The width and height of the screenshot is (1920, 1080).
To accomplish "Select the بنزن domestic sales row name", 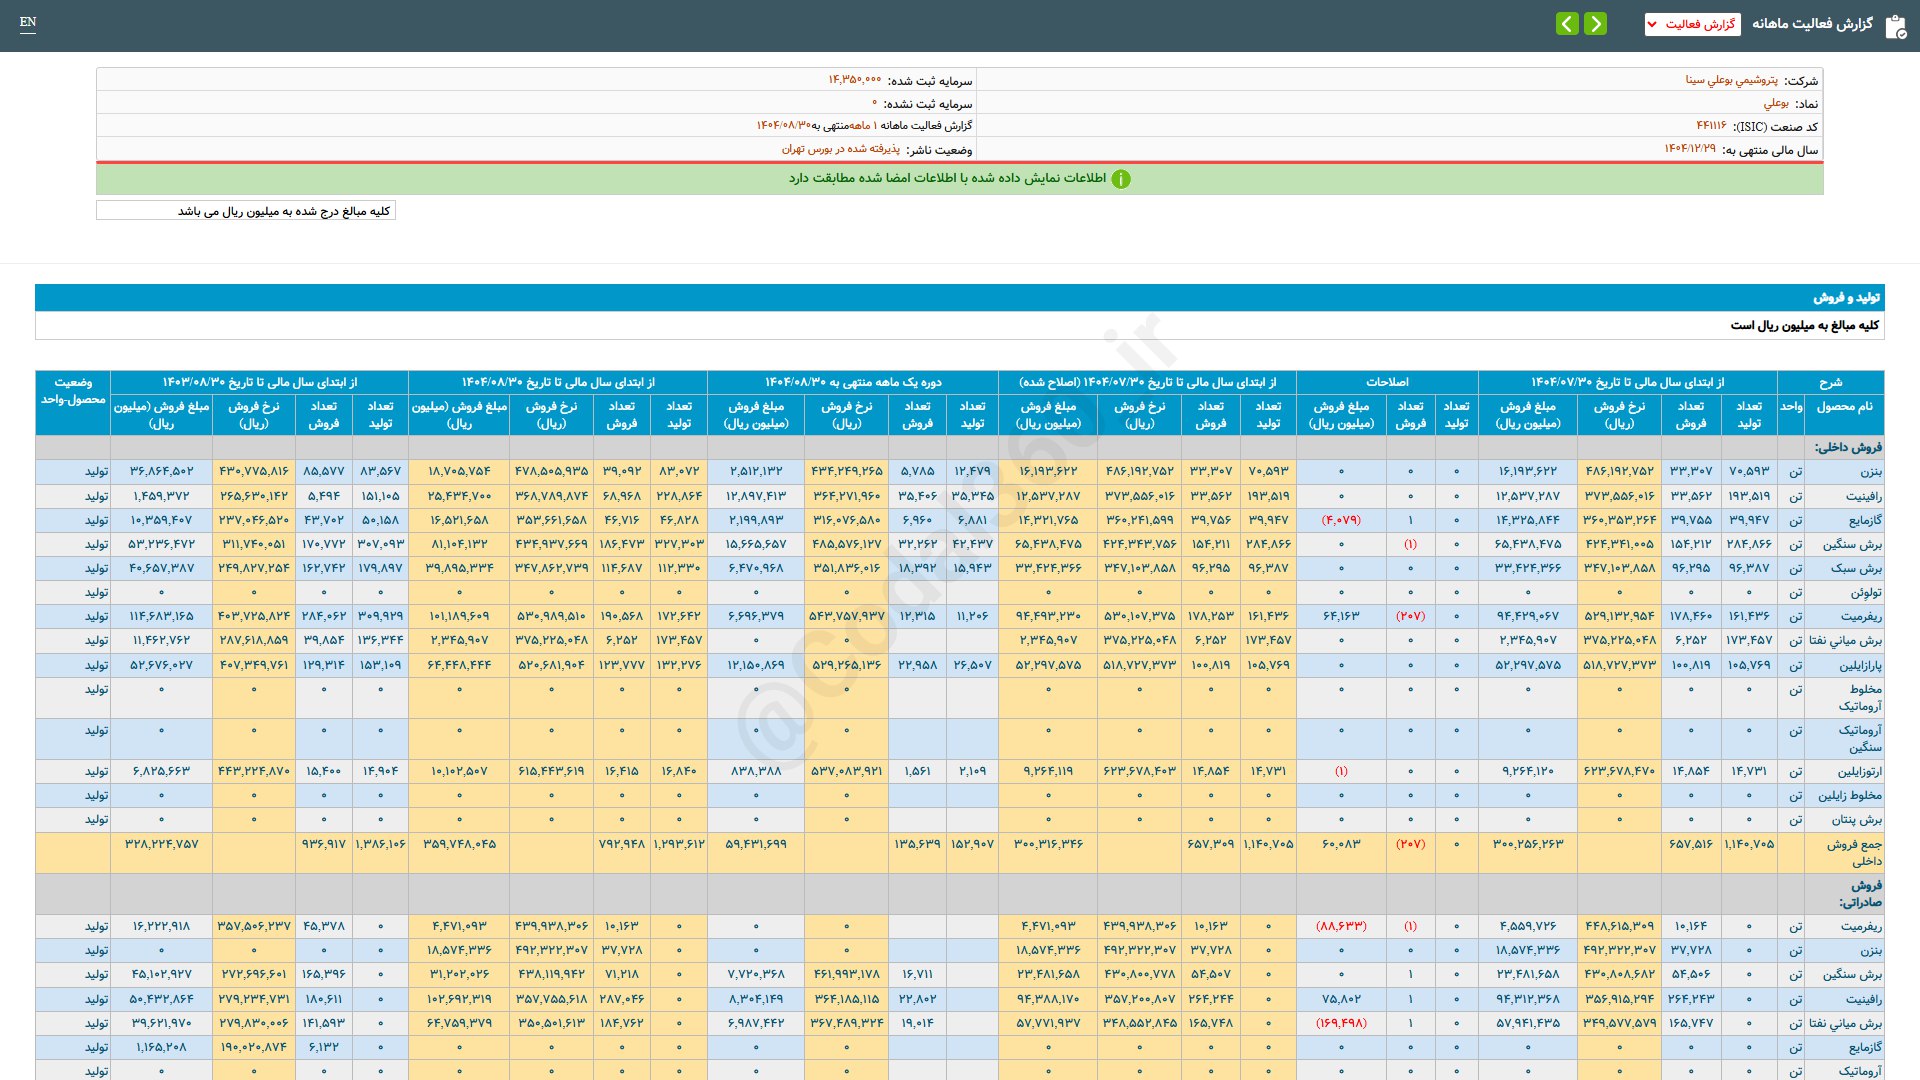I will 1870,471.
